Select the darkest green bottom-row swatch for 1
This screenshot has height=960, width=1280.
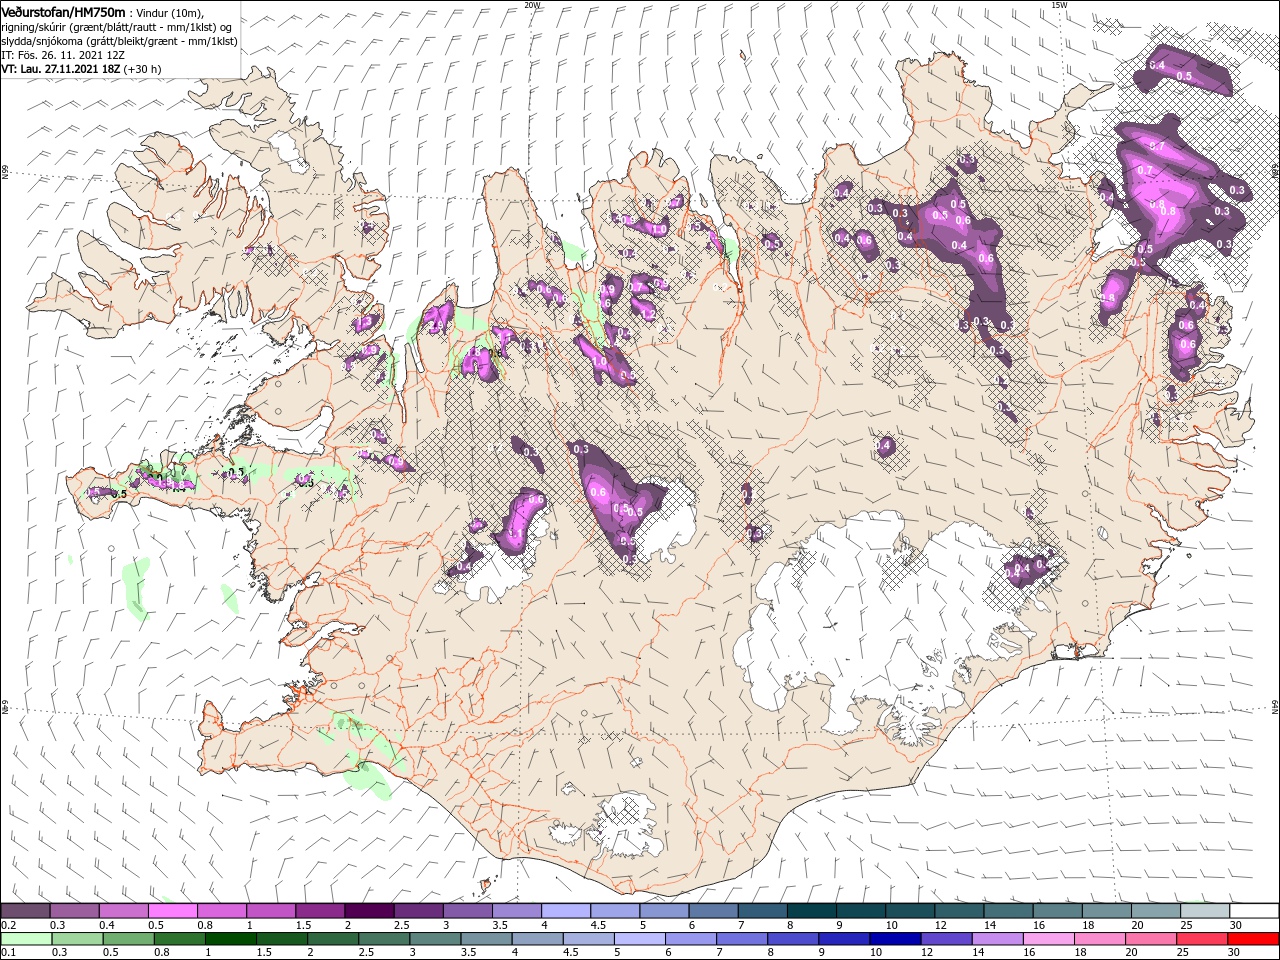click(231, 939)
